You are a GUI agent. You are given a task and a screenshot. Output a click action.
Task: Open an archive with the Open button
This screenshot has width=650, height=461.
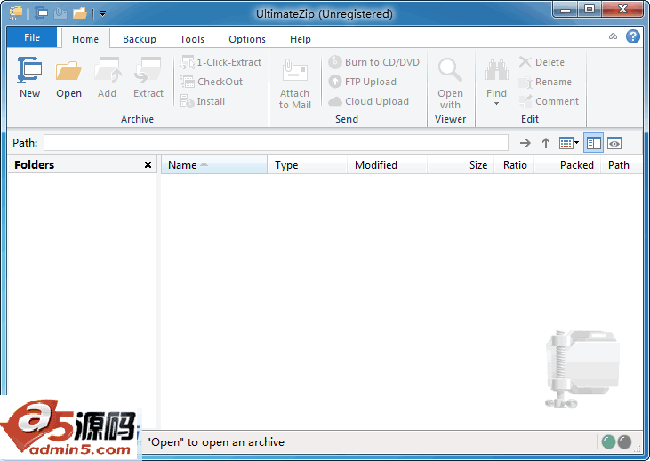(x=69, y=78)
